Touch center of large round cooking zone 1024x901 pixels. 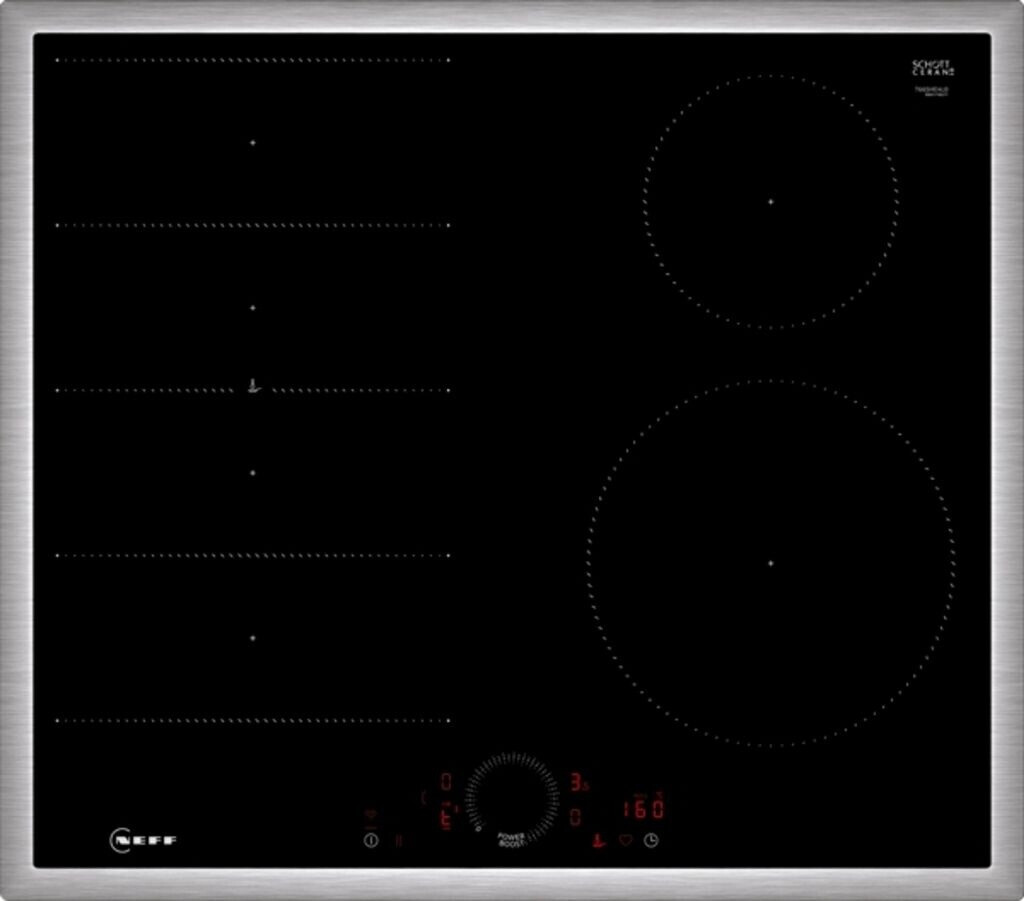coord(770,563)
